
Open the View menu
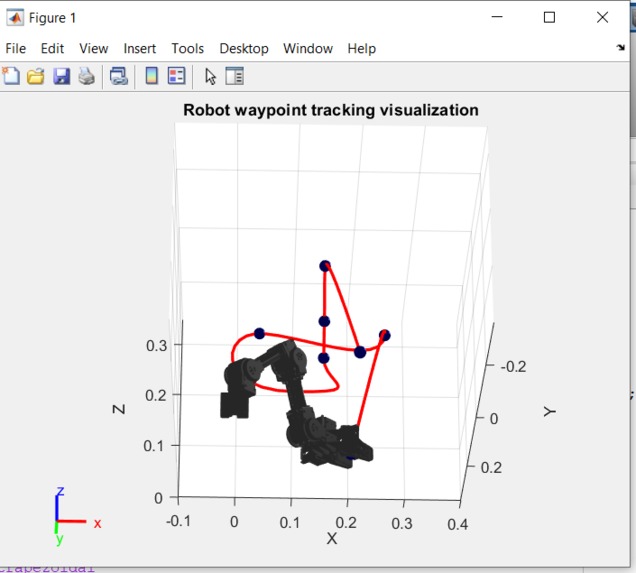pyautogui.click(x=94, y=49)
